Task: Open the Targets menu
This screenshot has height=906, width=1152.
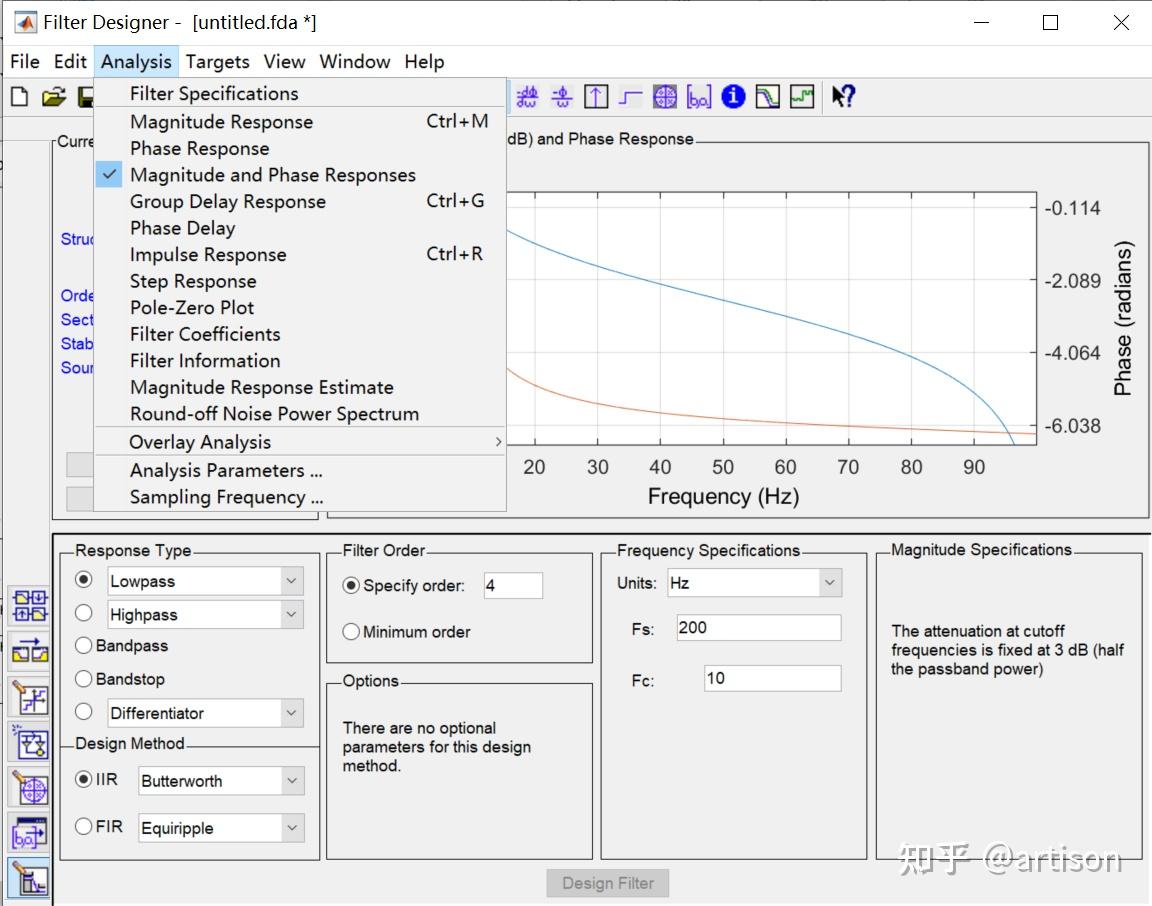Action: coord(217,61)
